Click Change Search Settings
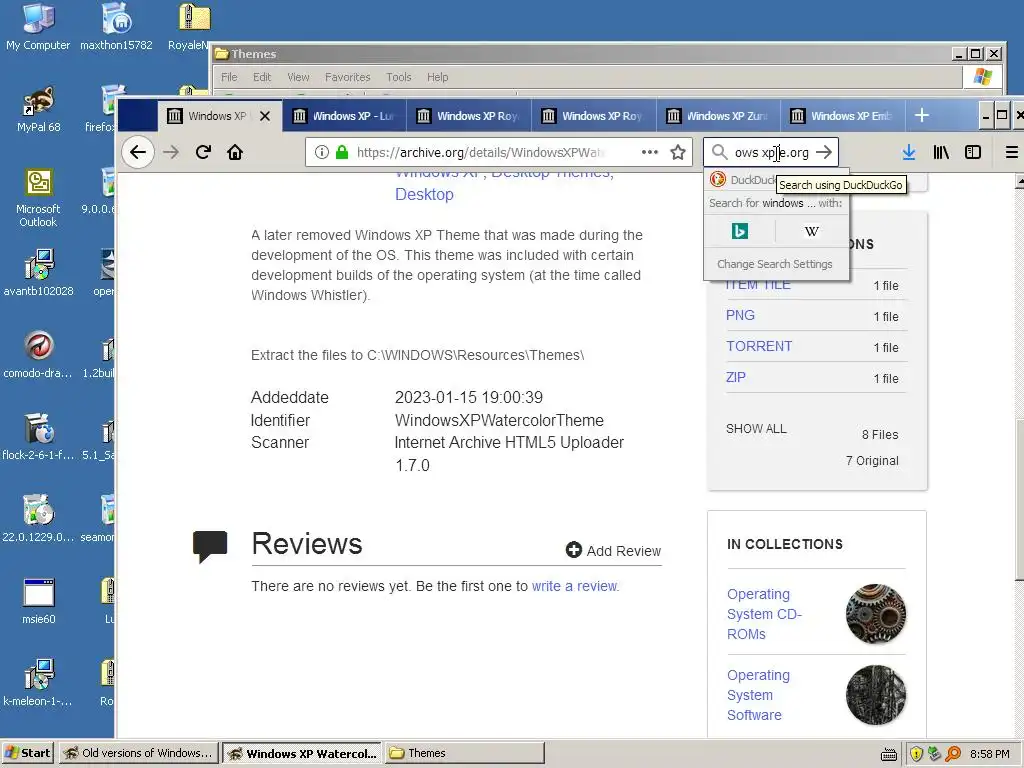The image size is (1024, 768). (x=775, y=264)
